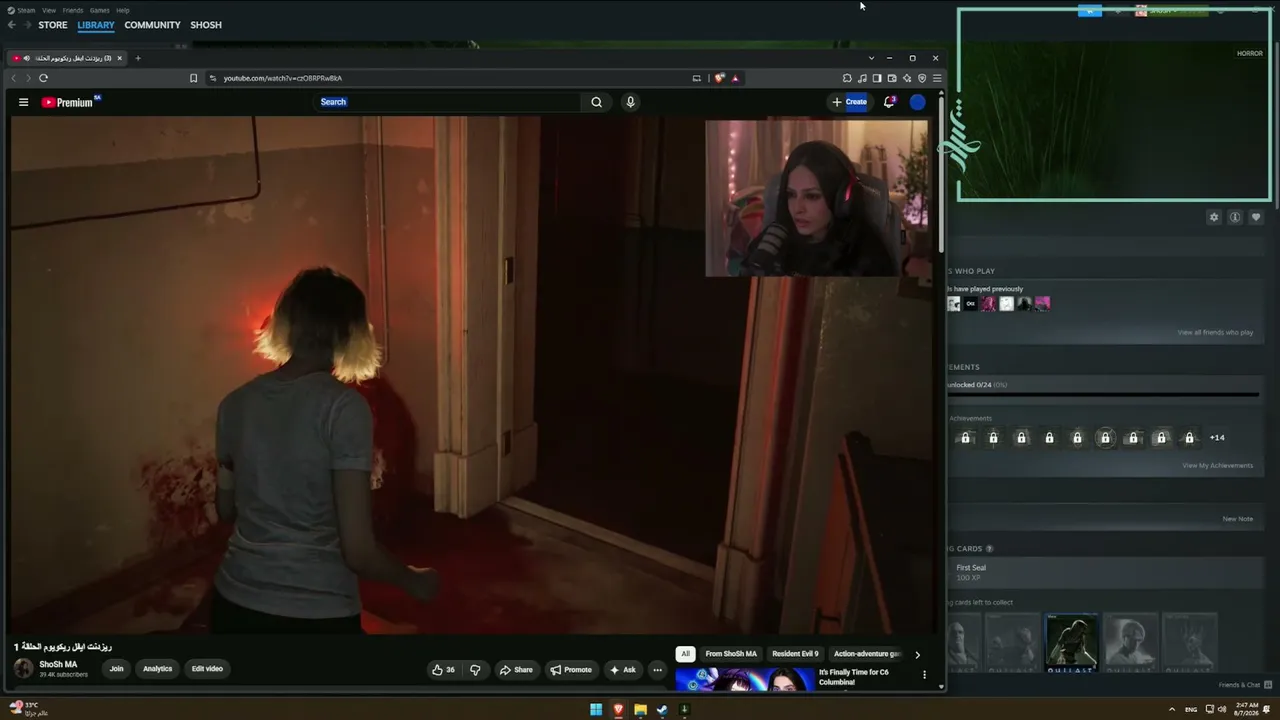The image size is (1280, 720).
Task: Open the SHOSH profile tab in Steam
Action: coord(206,25)
